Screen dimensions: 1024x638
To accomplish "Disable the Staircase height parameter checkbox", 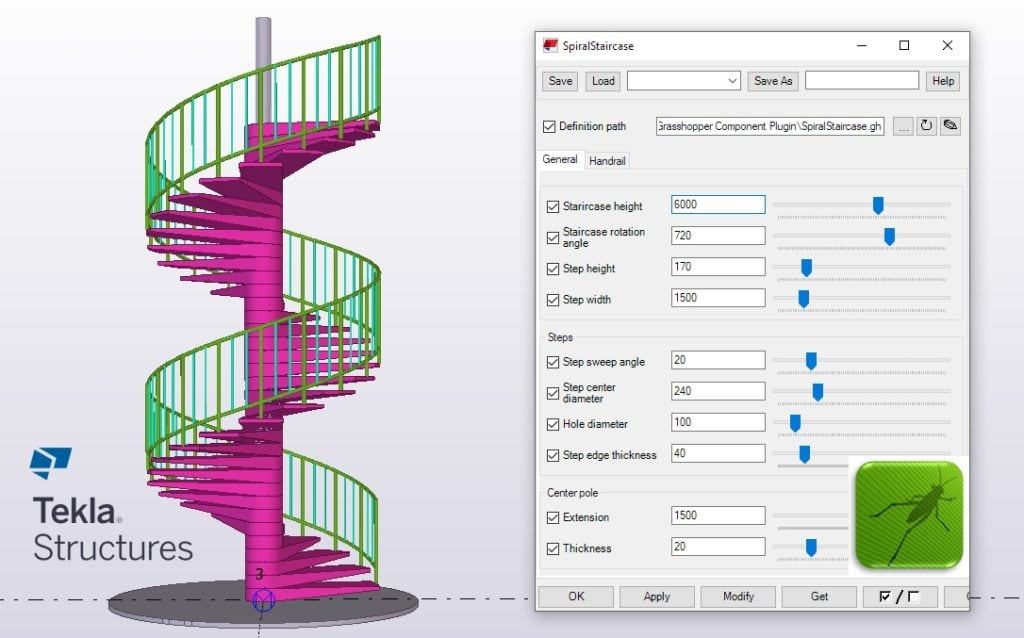I will (553, 206).
